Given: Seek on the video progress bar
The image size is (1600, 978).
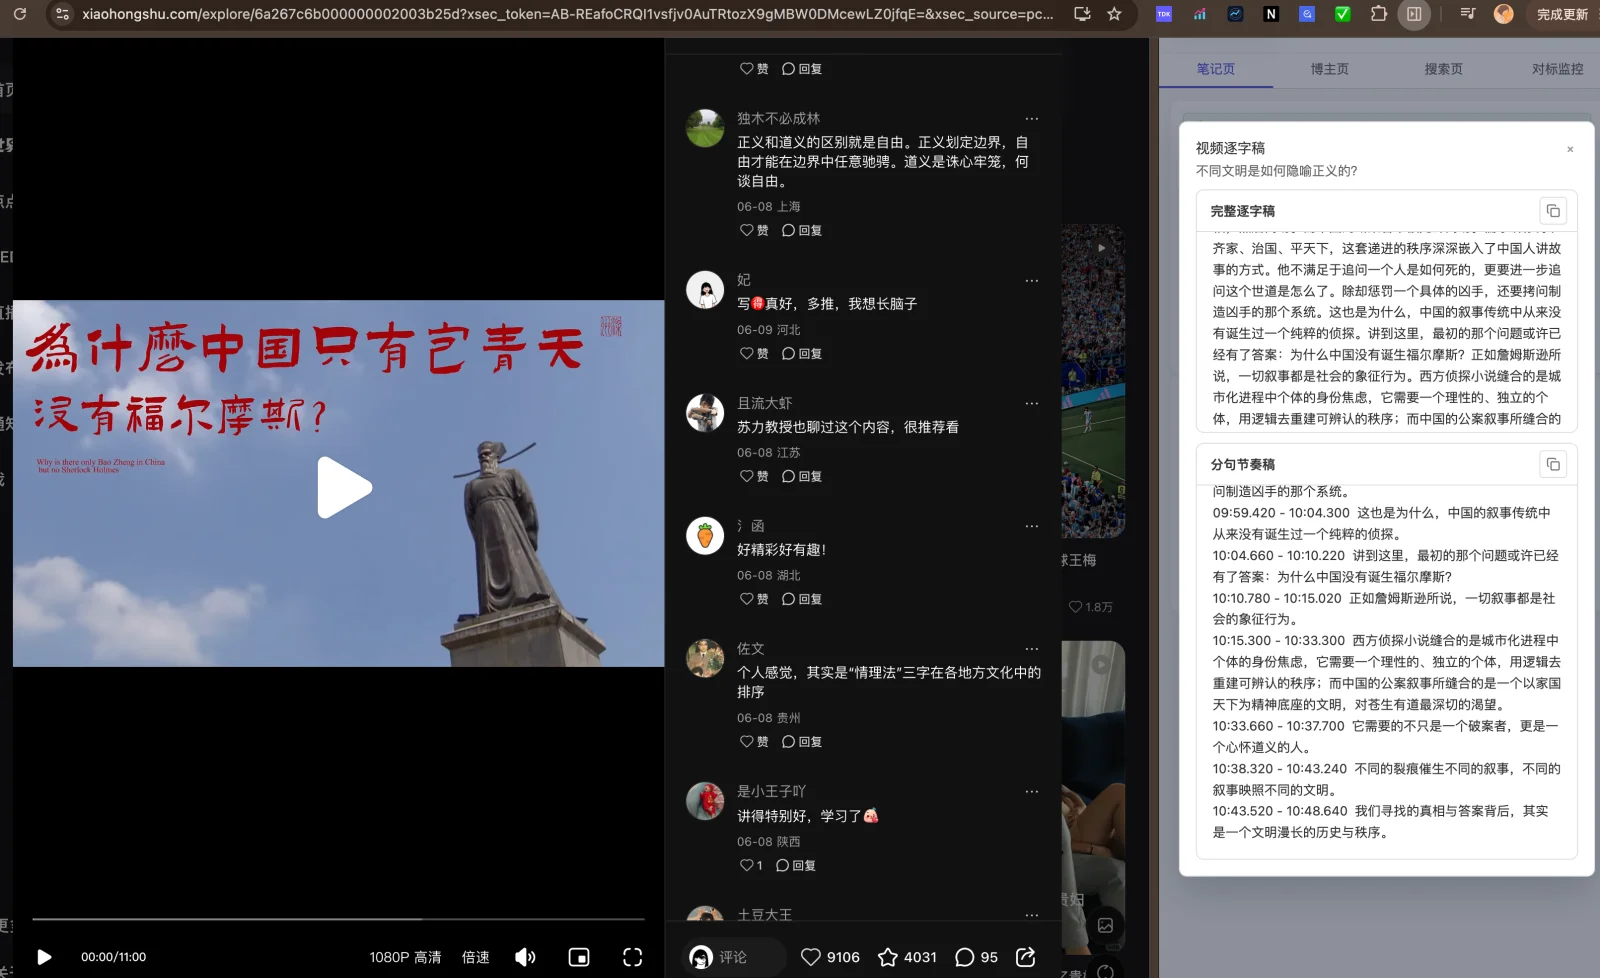Looking at the screenshot, I should [x=338, y=918].
